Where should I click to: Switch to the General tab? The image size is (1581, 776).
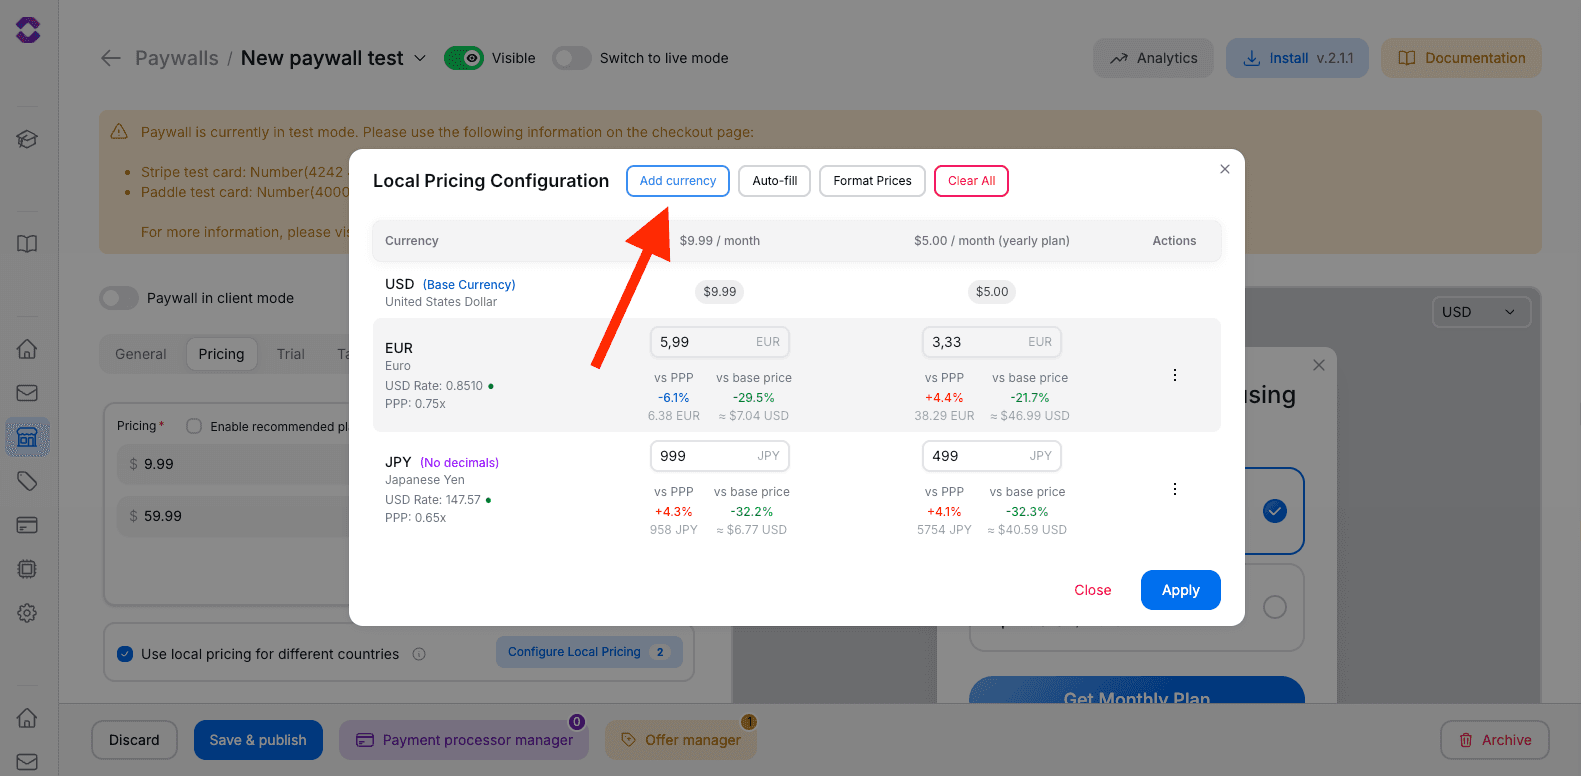click(x=141, y=354)
